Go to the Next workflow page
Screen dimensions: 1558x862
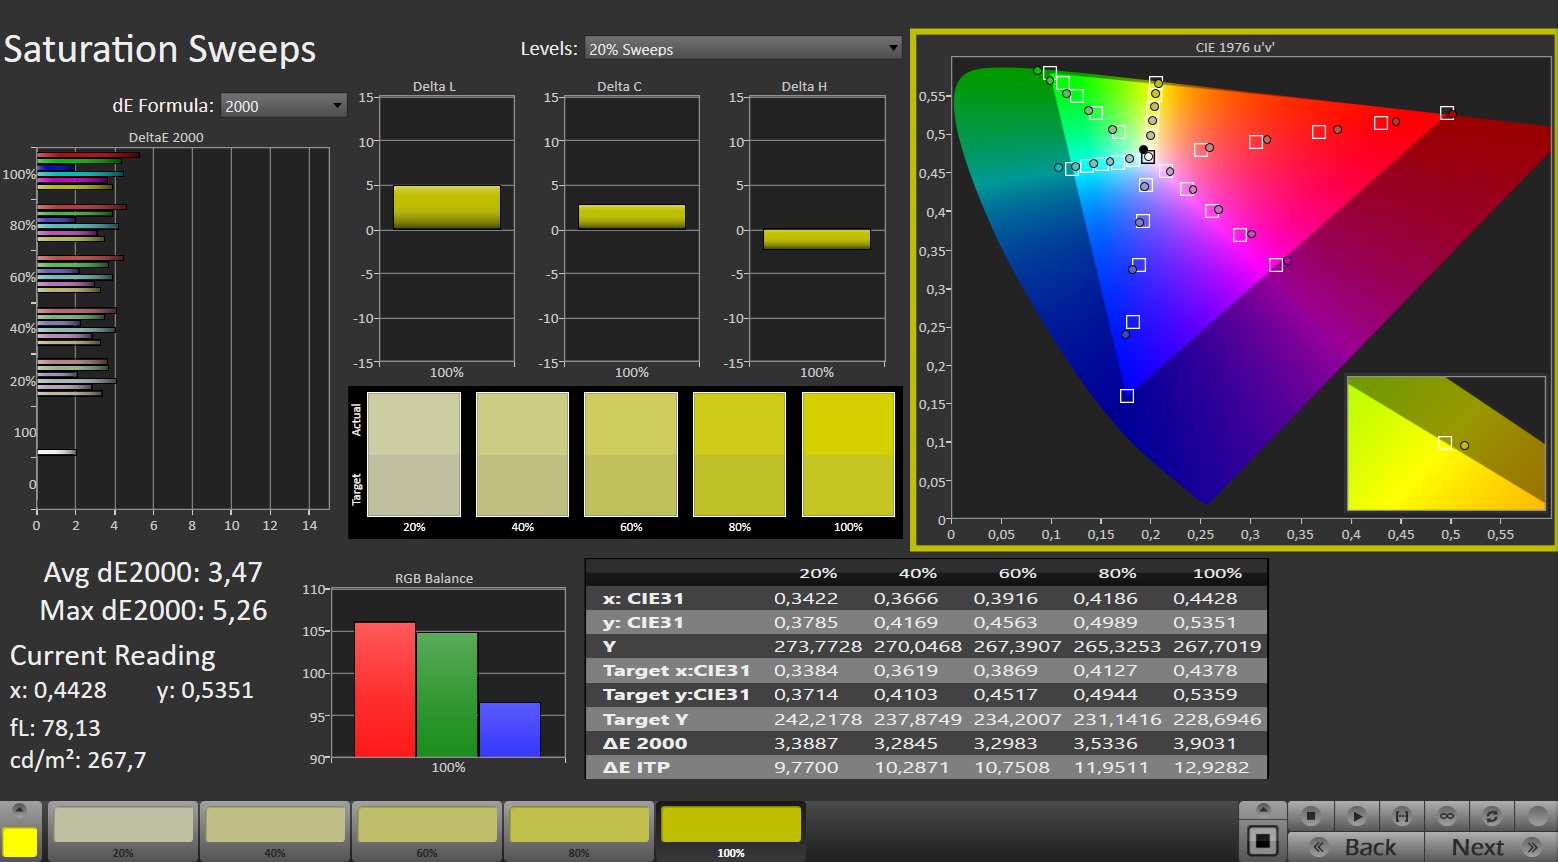pyautogui.click(x=1490, y=847)
